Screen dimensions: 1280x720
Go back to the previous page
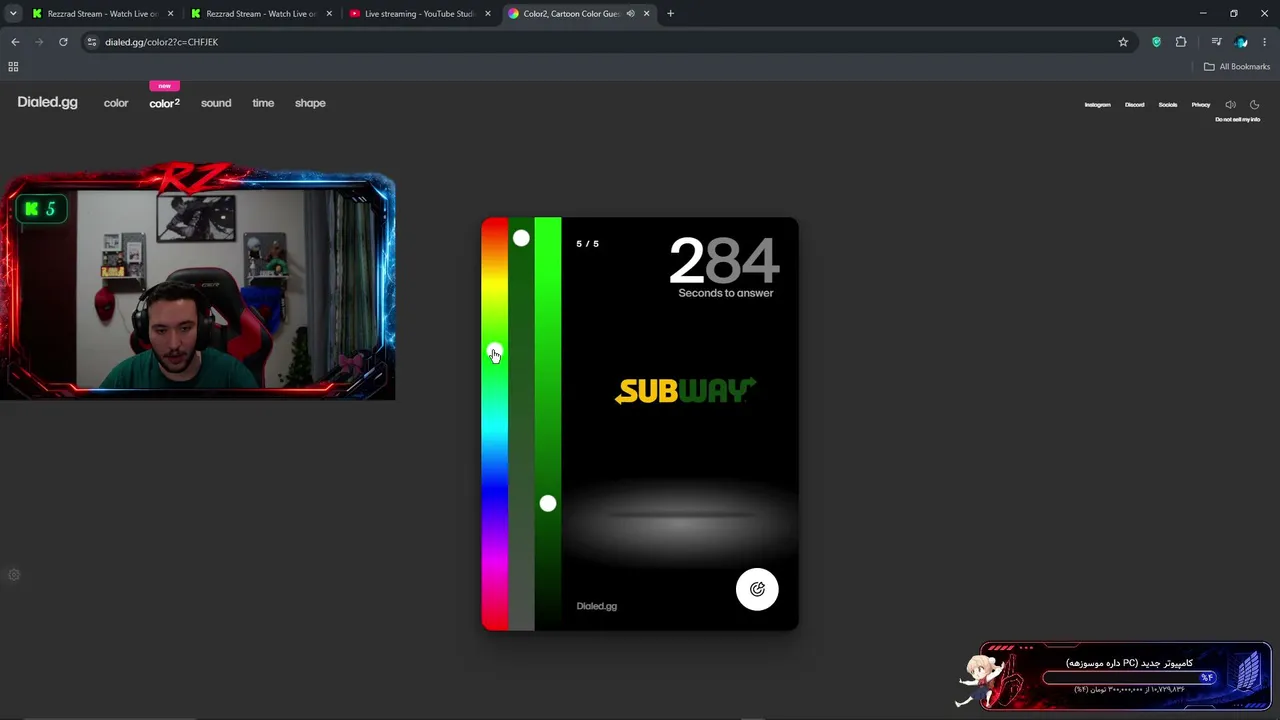(15, 42)
